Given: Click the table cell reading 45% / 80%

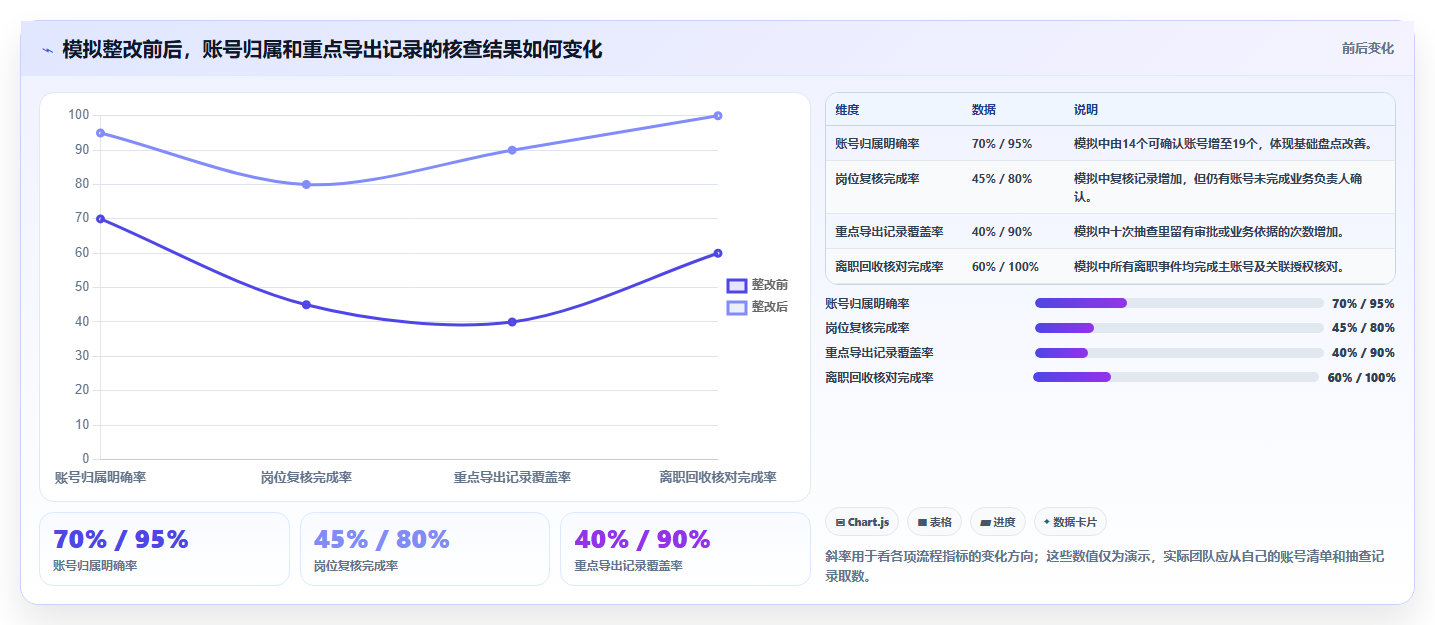Looking at the screenshot, I should pos(1001,179).
